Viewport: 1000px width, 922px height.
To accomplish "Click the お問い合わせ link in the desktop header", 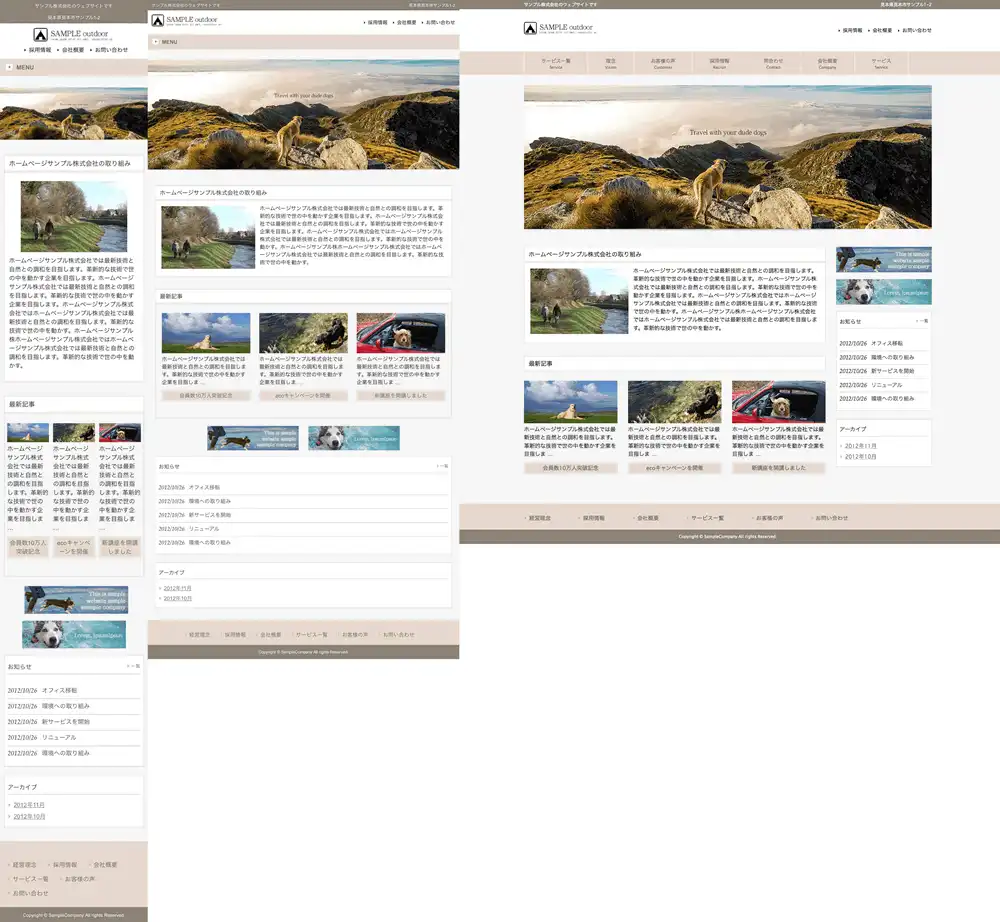I will pos(915,30).
